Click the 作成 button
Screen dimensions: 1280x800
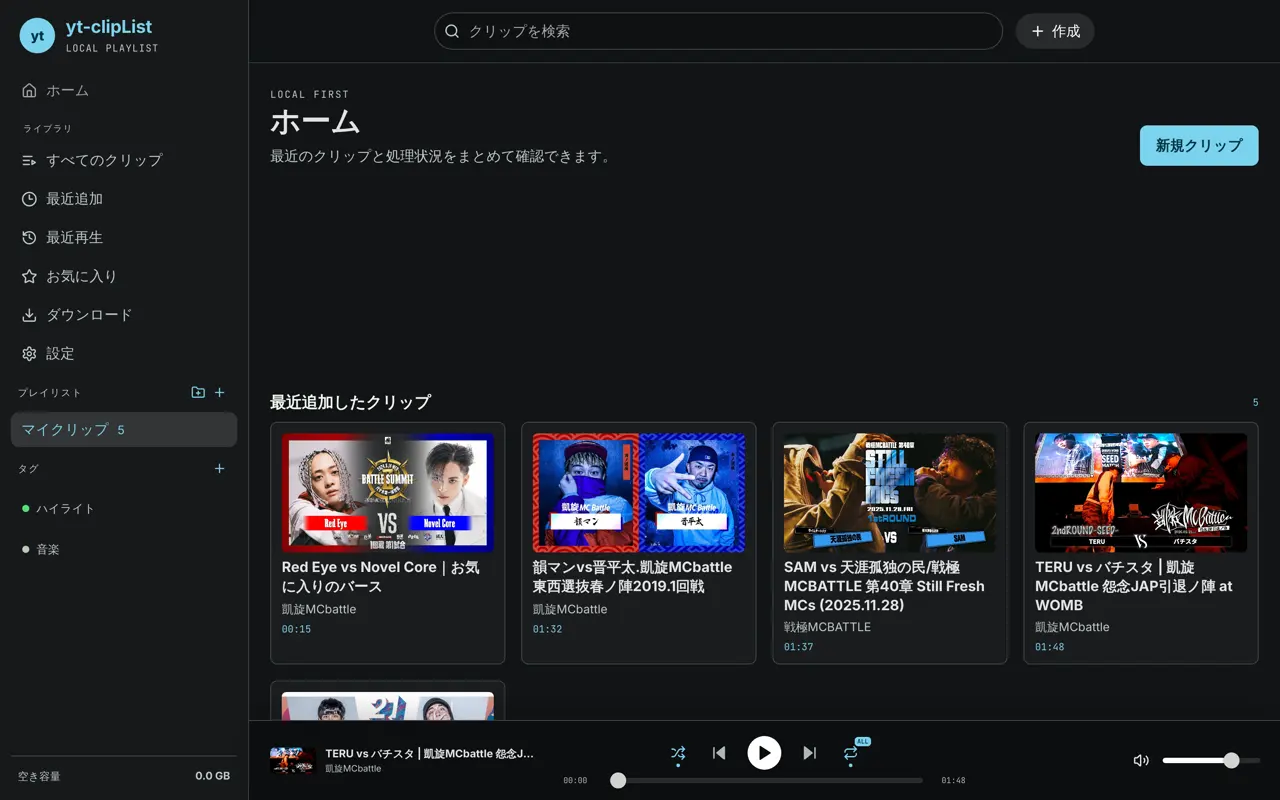[1055, 31]
